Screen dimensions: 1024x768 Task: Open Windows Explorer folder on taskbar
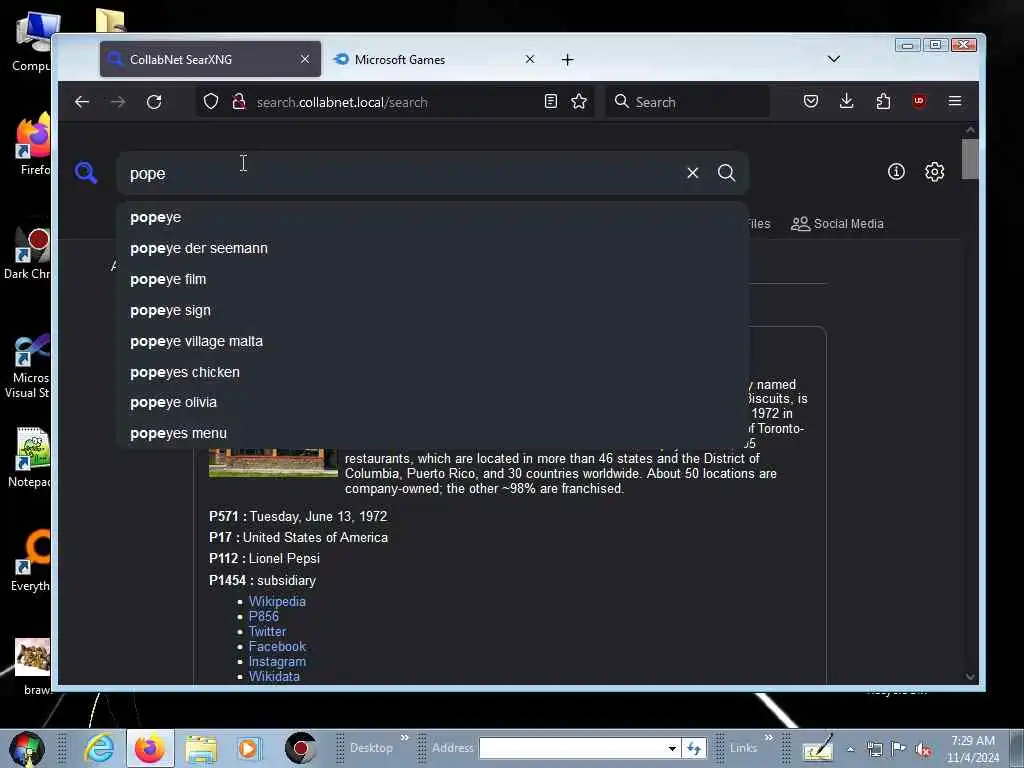(x=200, y=748)
